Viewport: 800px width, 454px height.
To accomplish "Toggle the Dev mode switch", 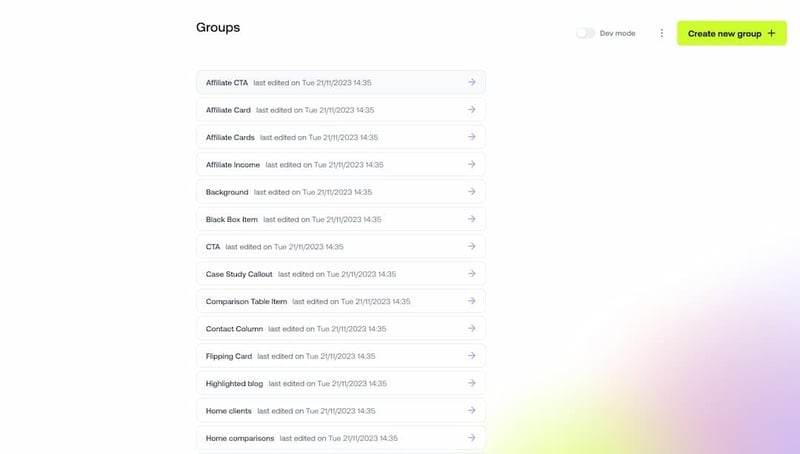I will (x=585, y=33).
